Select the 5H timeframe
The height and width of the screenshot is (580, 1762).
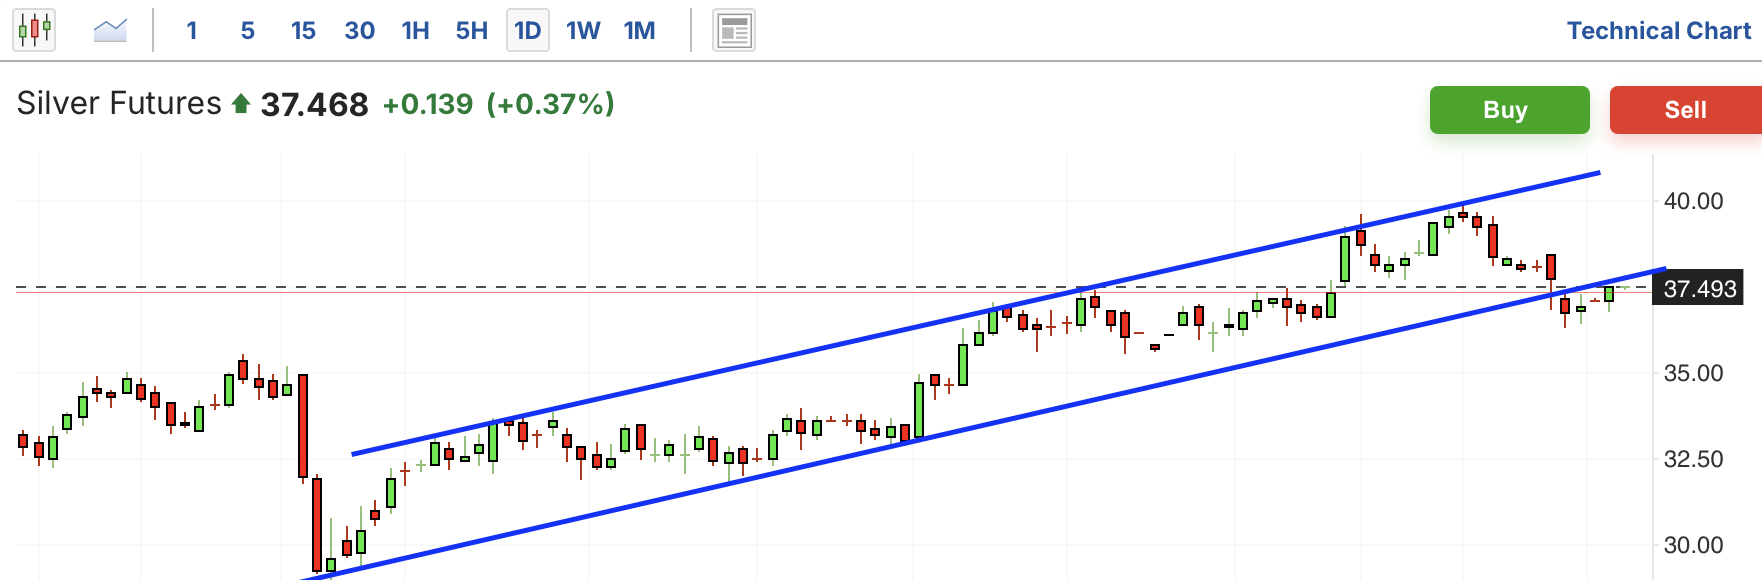tap(472, 30)
